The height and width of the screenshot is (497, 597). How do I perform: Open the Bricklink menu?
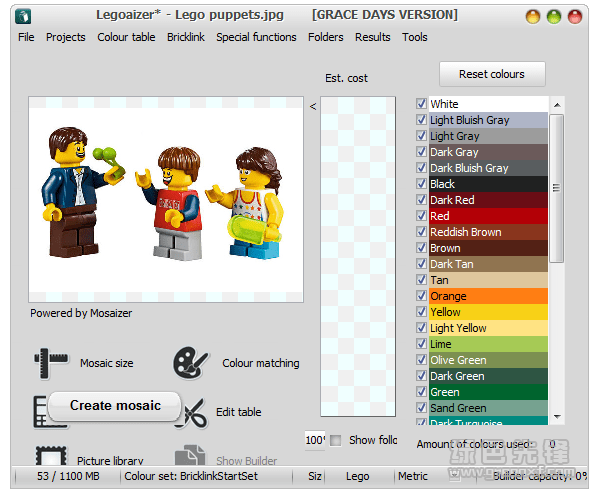[186, 37]
